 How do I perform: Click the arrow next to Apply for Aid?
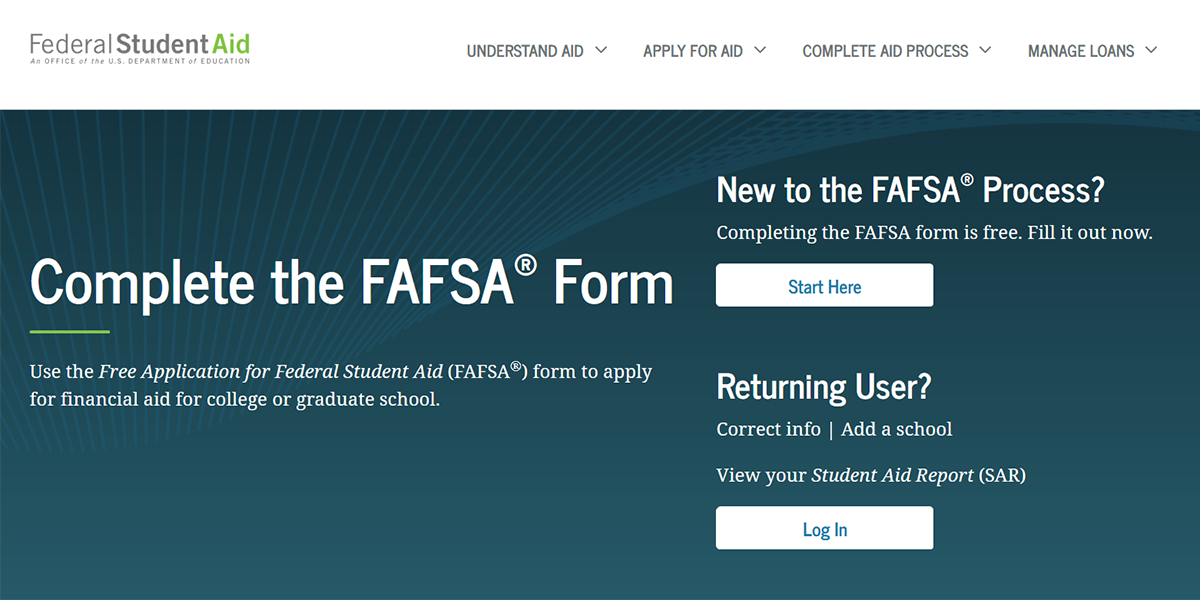pos(760,50)
